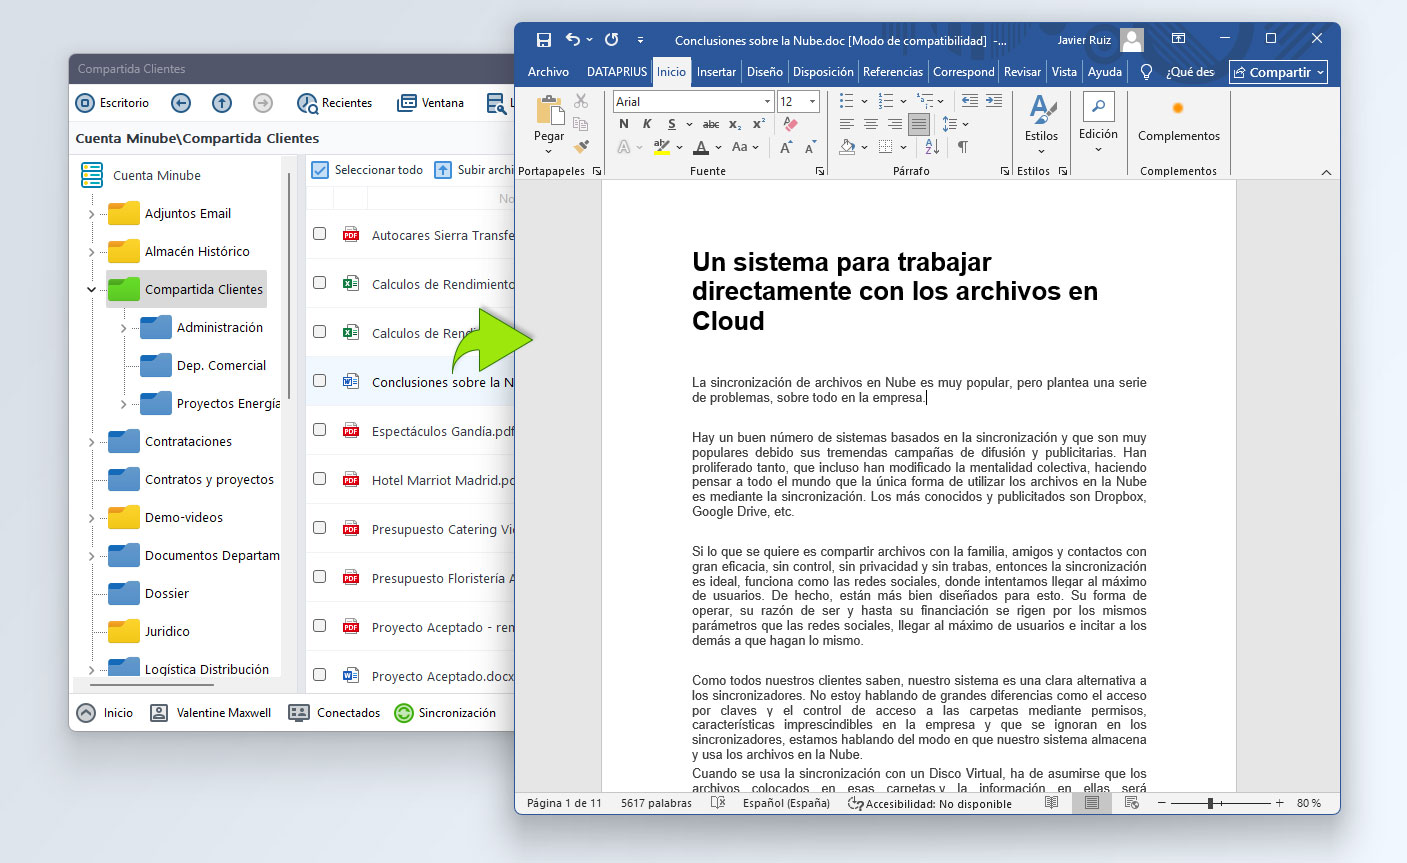Open the Pegar dropdown arrow

pyautogui.click(x=548, y=152)
